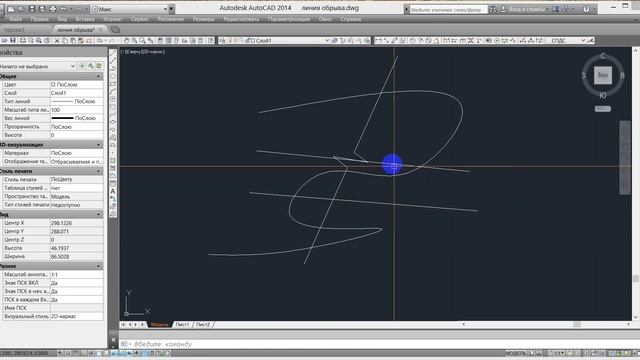
Task: Save drawing via title bar save icon
Action: (31, 9)
